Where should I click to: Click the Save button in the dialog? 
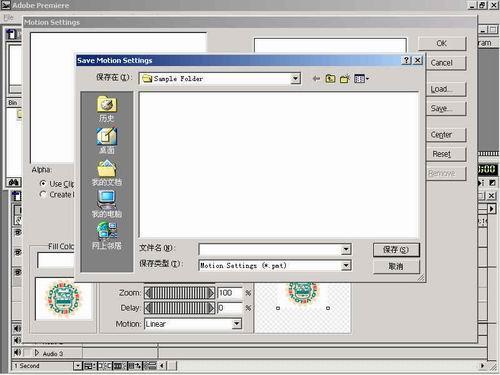tap(396, 250)
